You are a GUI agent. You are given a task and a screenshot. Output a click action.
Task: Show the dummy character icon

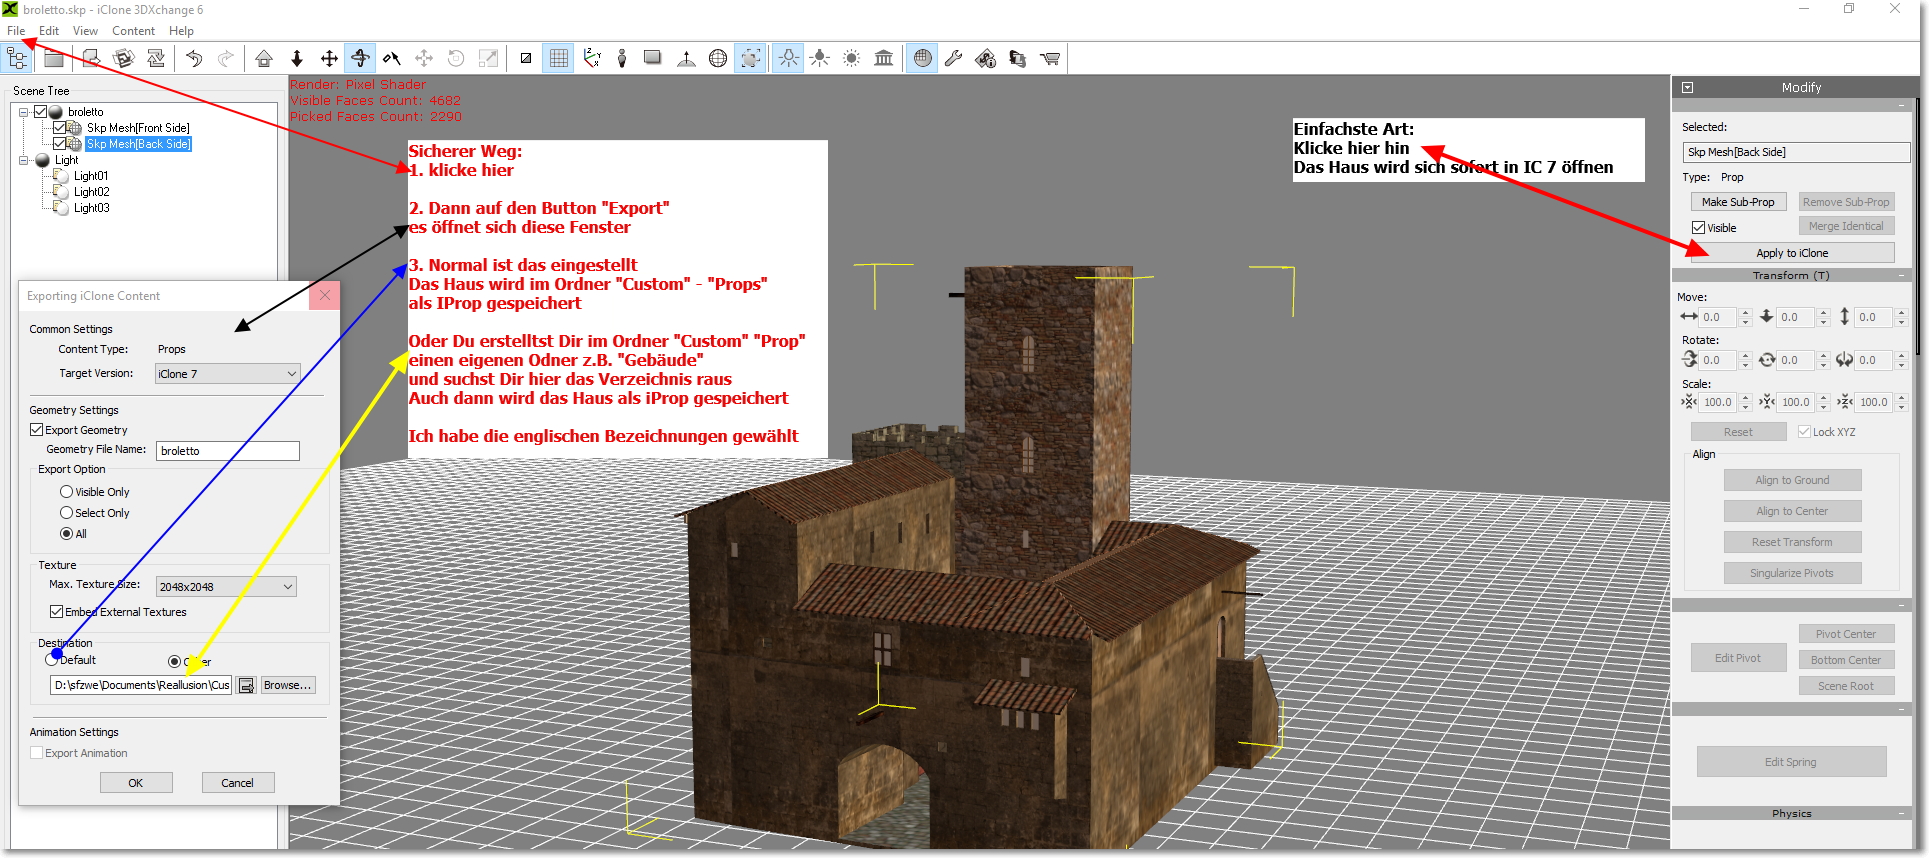[x=622, y=58]
